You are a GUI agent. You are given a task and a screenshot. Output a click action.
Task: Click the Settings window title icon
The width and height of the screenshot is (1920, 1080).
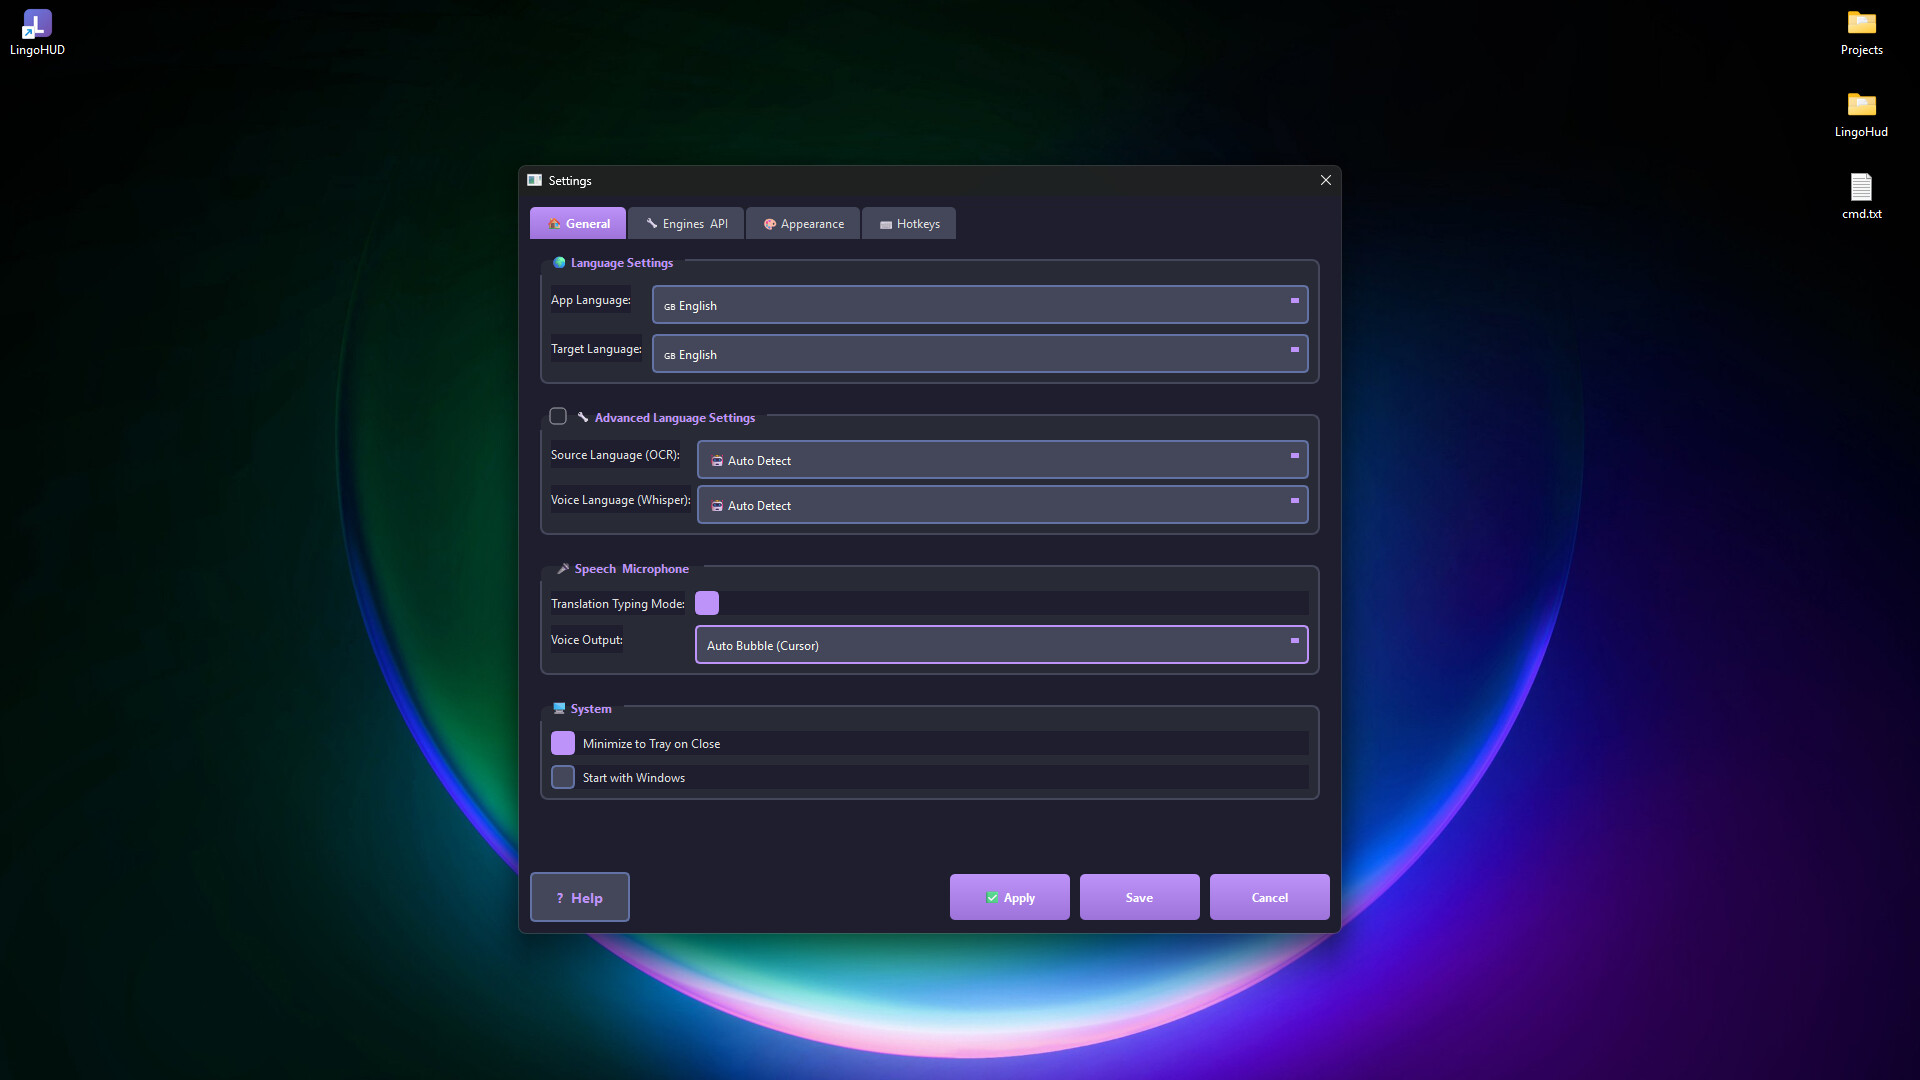click(535, 181)
